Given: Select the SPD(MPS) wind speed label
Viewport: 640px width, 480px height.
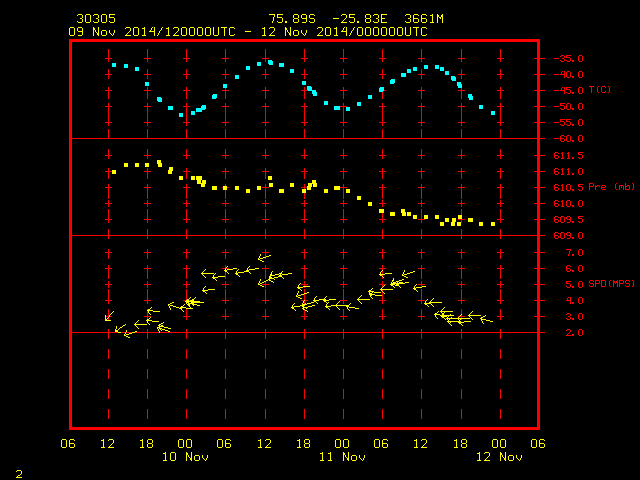Looking at the screenshot, I should [x=611, y=284].
